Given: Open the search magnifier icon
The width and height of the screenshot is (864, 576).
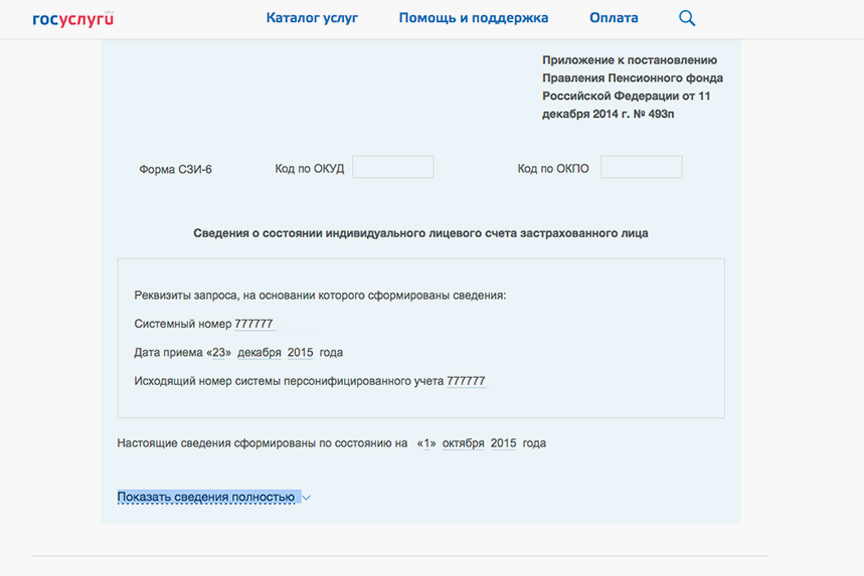Looking at the screenshot, I should pyautogui.click(x=686, y=18).
